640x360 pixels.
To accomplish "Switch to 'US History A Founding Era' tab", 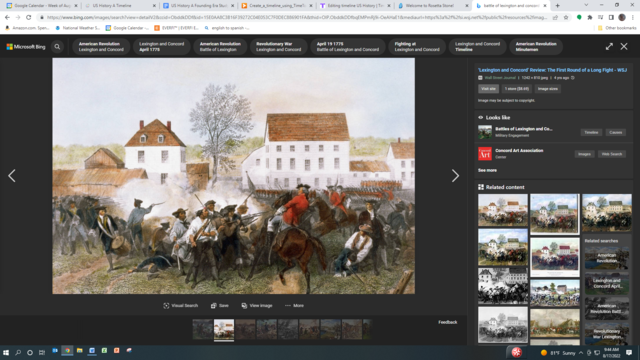I will click(x=198, y=6).
